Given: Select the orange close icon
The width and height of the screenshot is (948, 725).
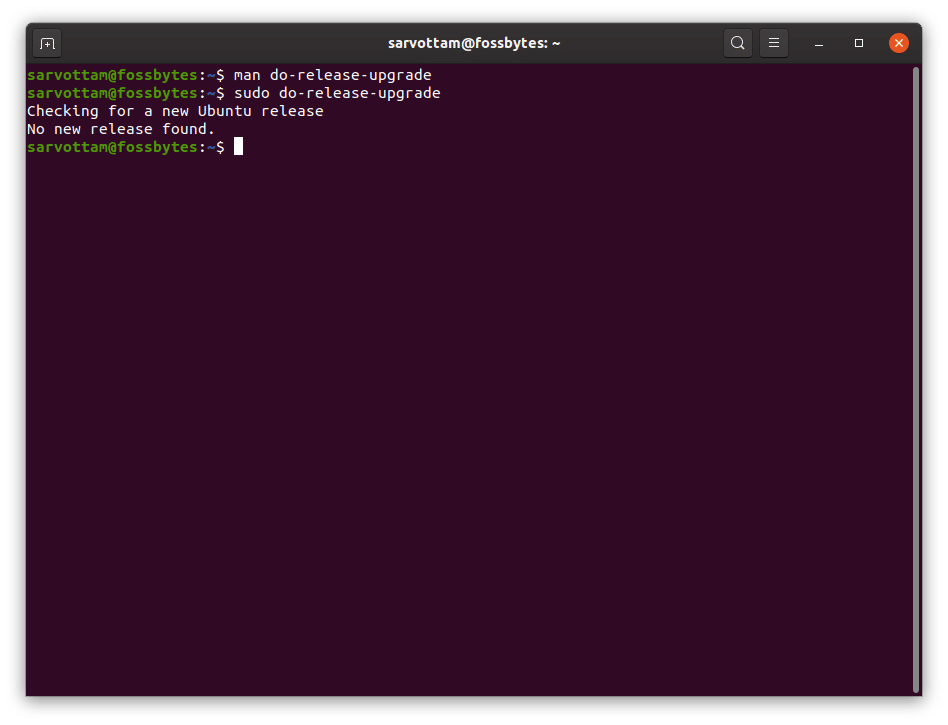Looking at the screenshot, I should pyautogui.click(x=898, y=43).
